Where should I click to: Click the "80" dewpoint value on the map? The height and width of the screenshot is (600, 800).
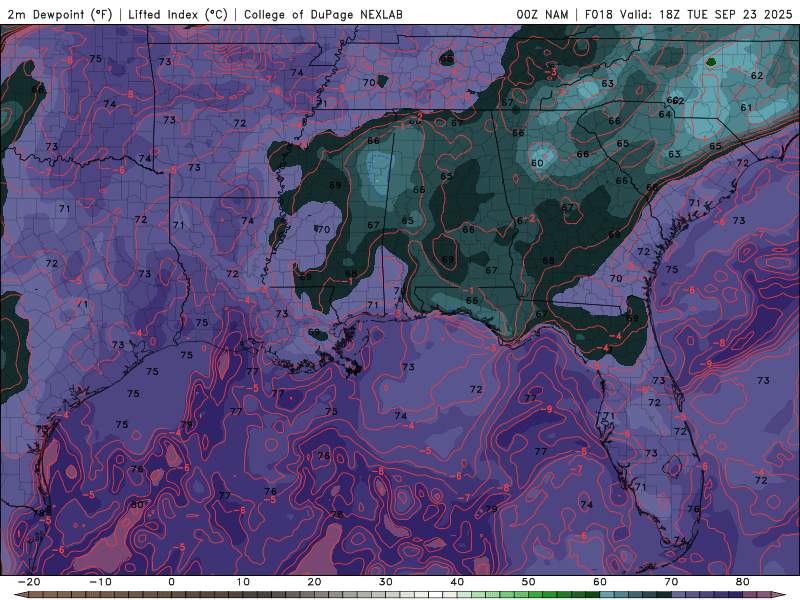[137, 505]
